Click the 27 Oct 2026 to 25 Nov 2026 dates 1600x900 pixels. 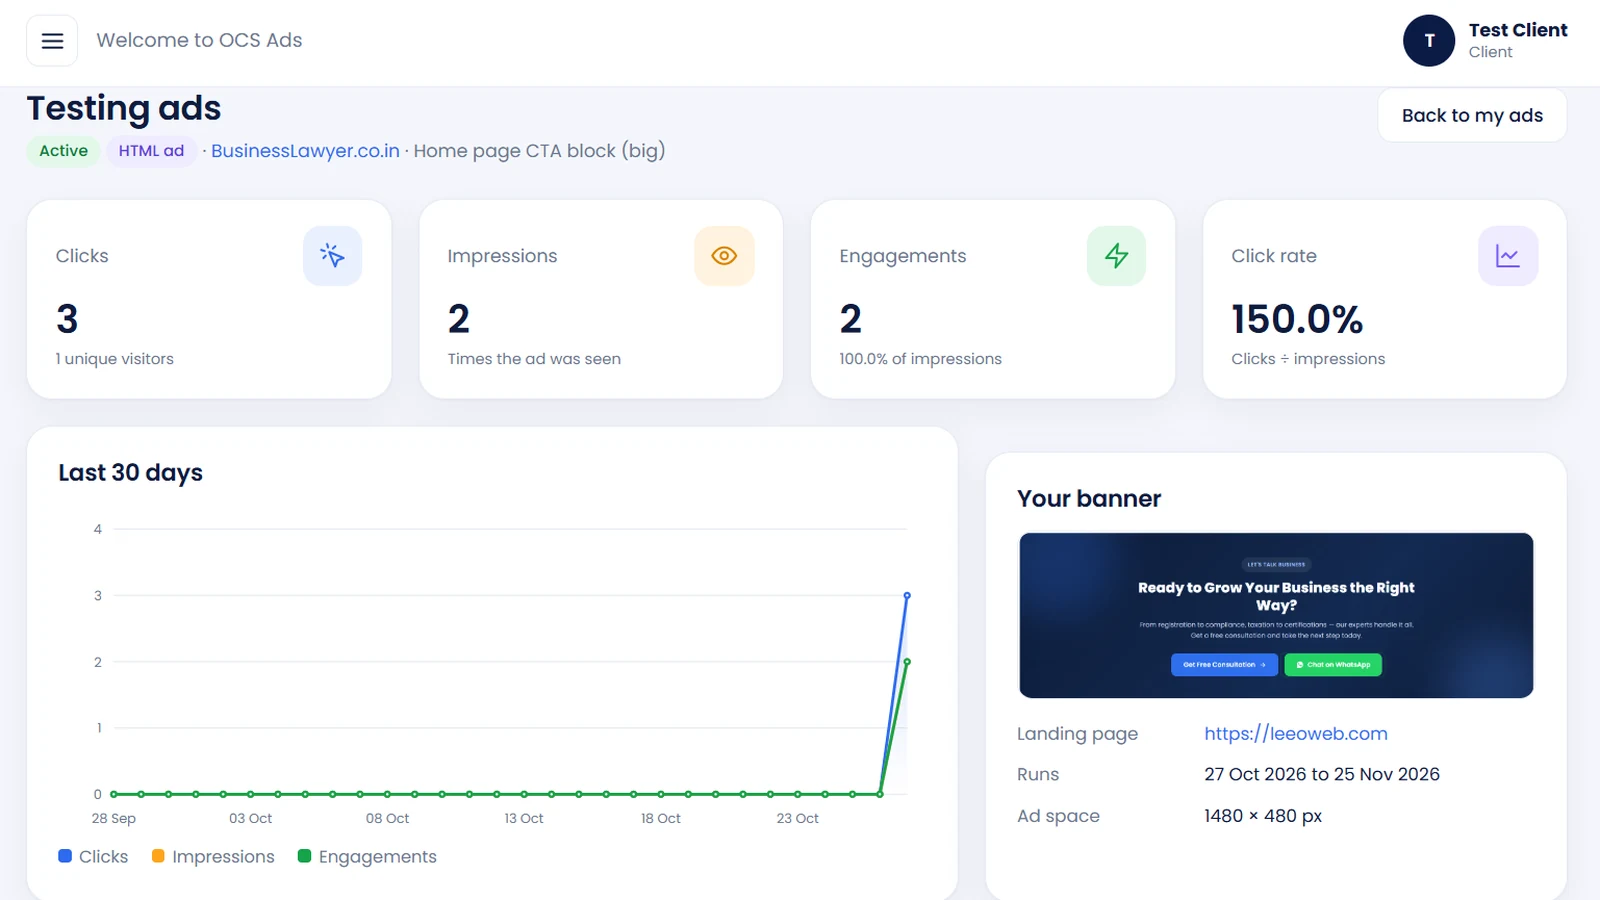point(1322,774)
